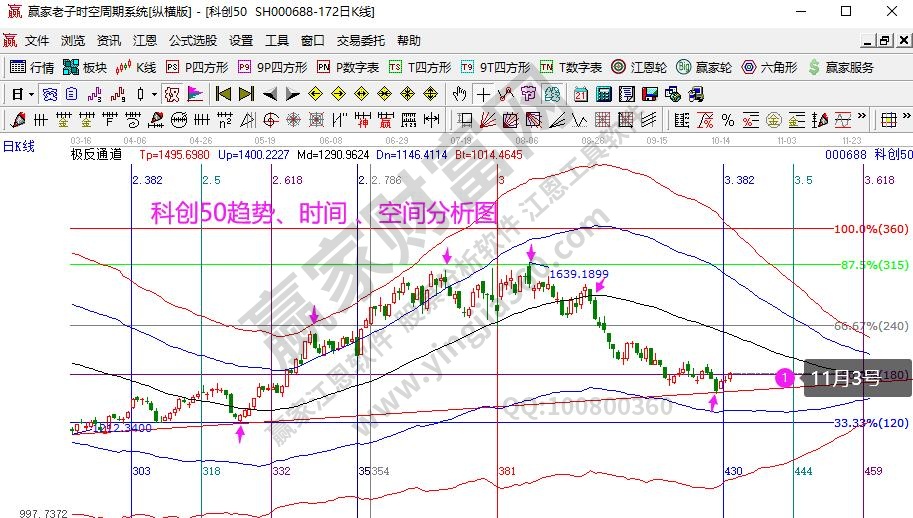Select the purple step-chart 3 icon
Screen dimensions: 913x518
94,94
